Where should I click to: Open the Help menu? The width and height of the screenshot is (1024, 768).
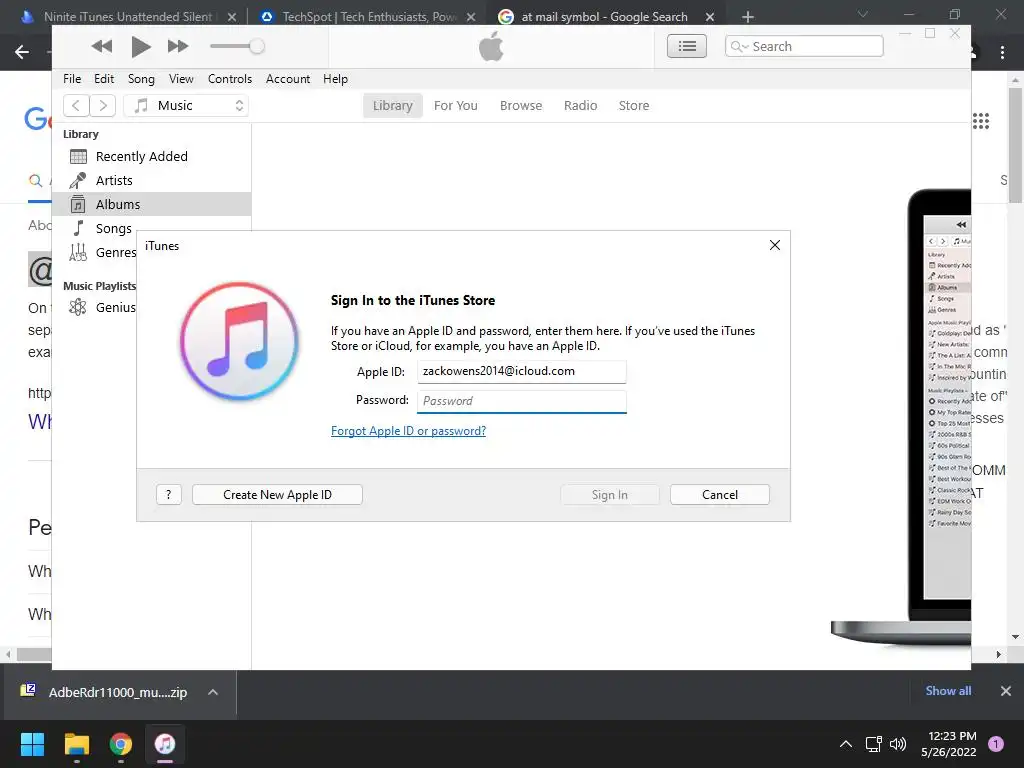pyautogui.click(x=335, y=79)
